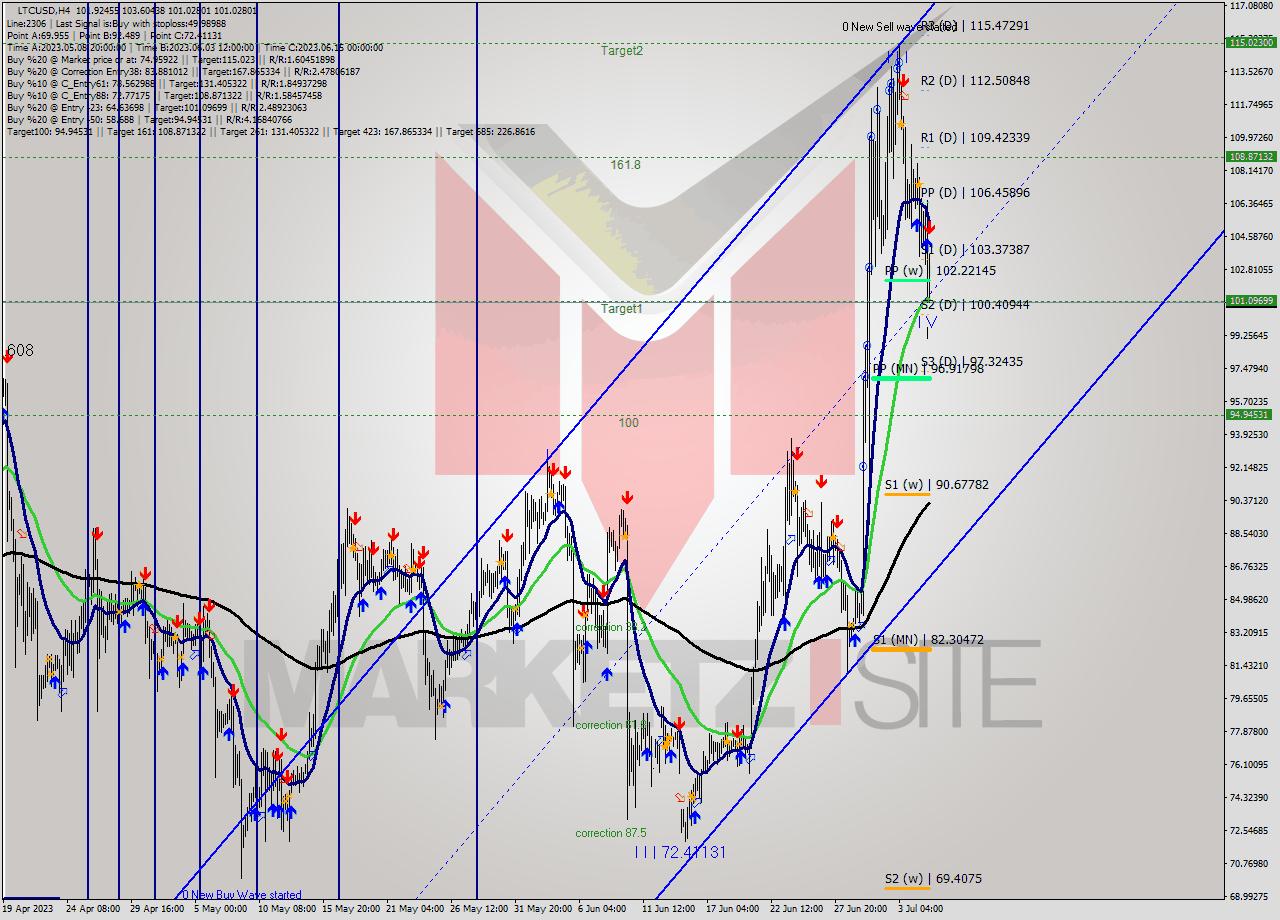Click the current price tag 101.09699
The image size is (1280, 920).
[x=1250, y=301]
